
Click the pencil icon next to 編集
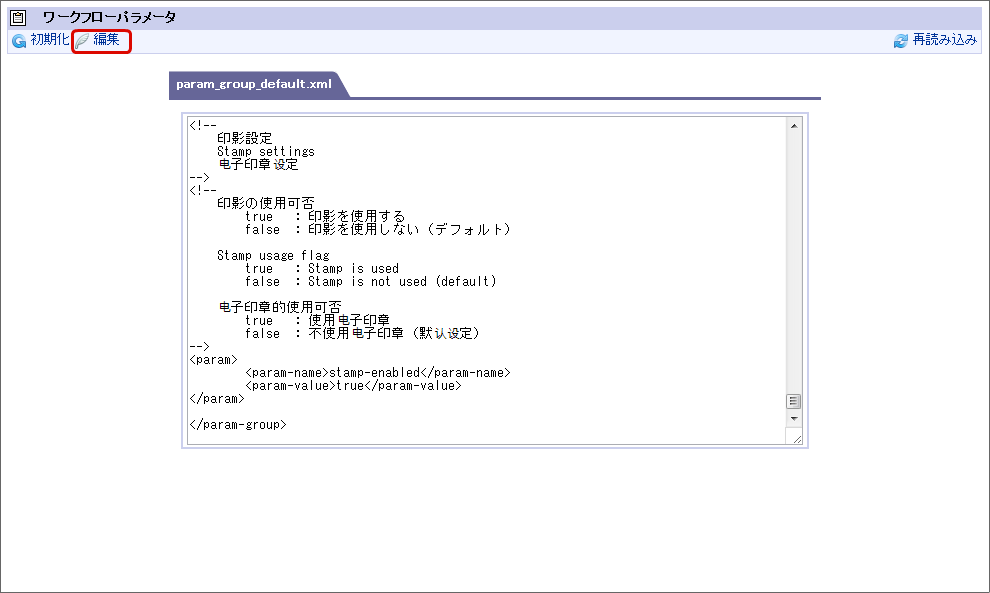point(83,41)
